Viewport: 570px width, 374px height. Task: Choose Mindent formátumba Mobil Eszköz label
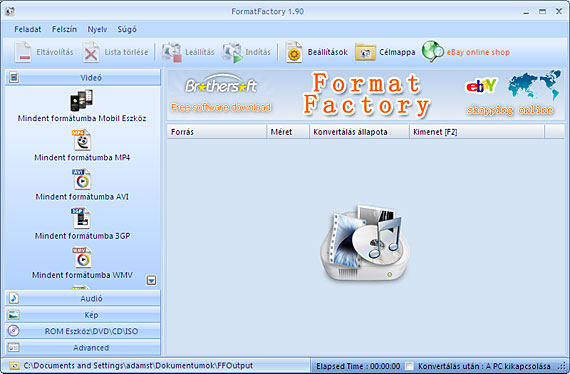[x=82, y=118]
